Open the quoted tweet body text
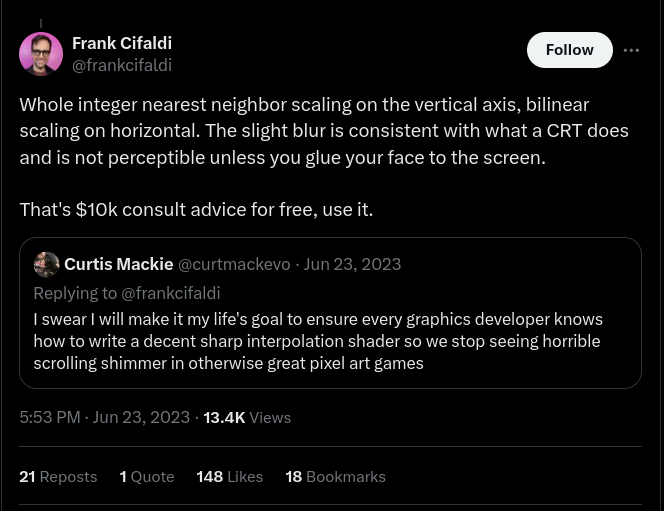664x511 pixels. [x=318, y=341]
